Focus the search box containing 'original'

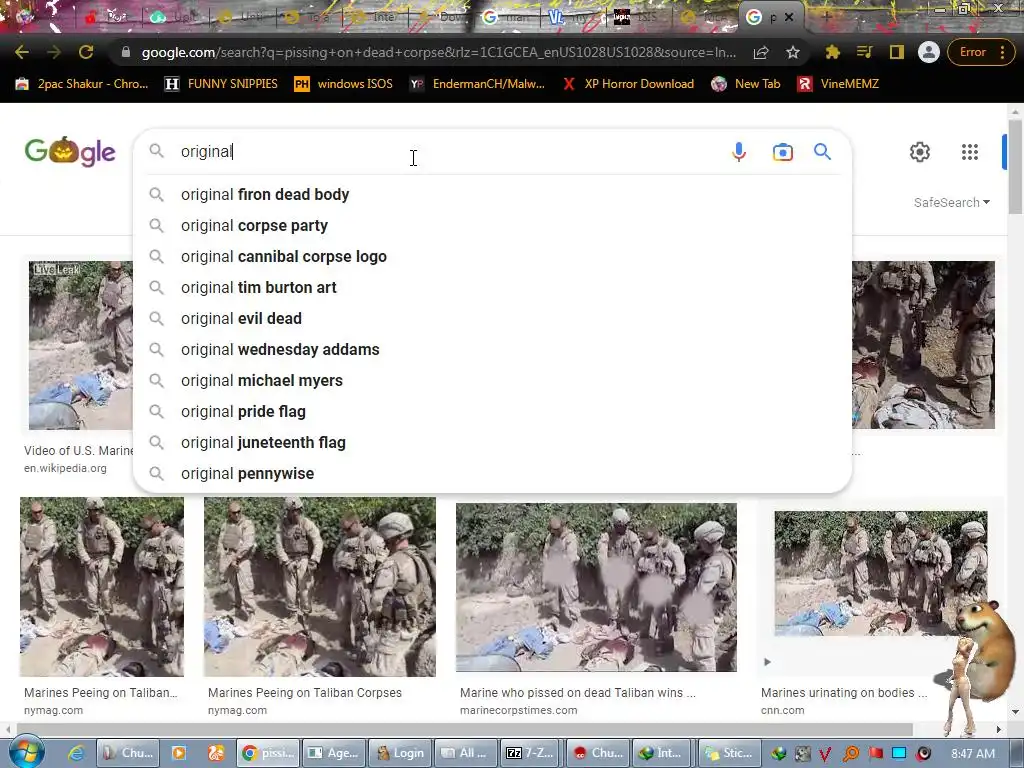click(x=451, y=152)
